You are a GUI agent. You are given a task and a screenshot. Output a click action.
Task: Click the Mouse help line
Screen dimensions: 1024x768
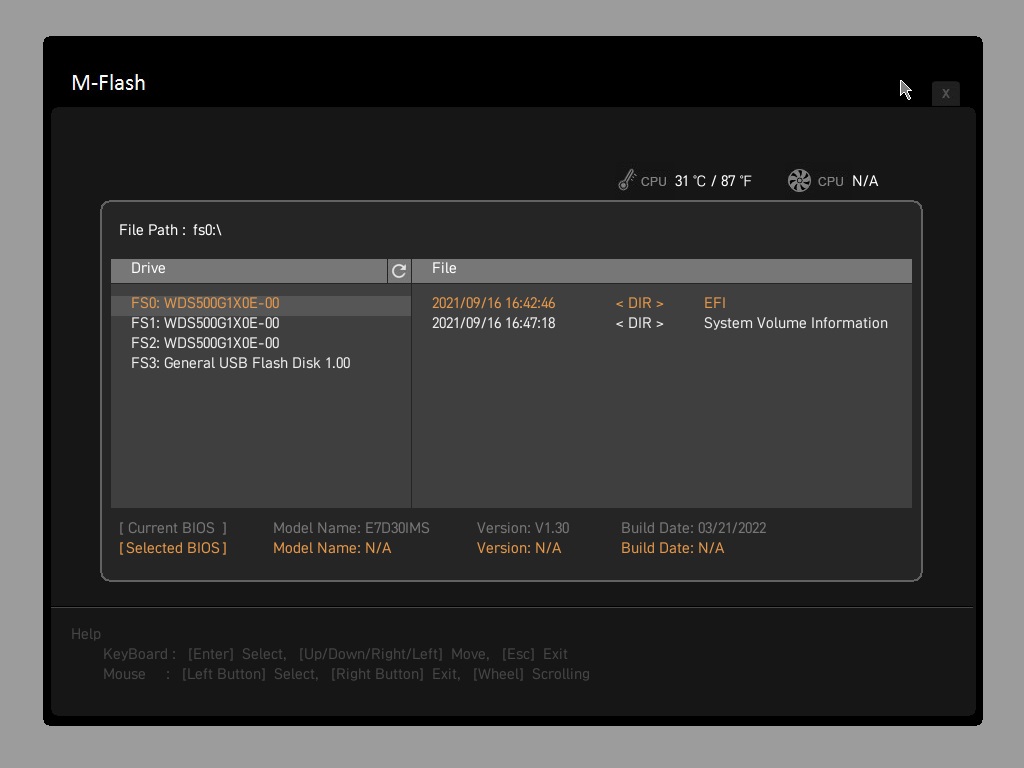[346, 674]
